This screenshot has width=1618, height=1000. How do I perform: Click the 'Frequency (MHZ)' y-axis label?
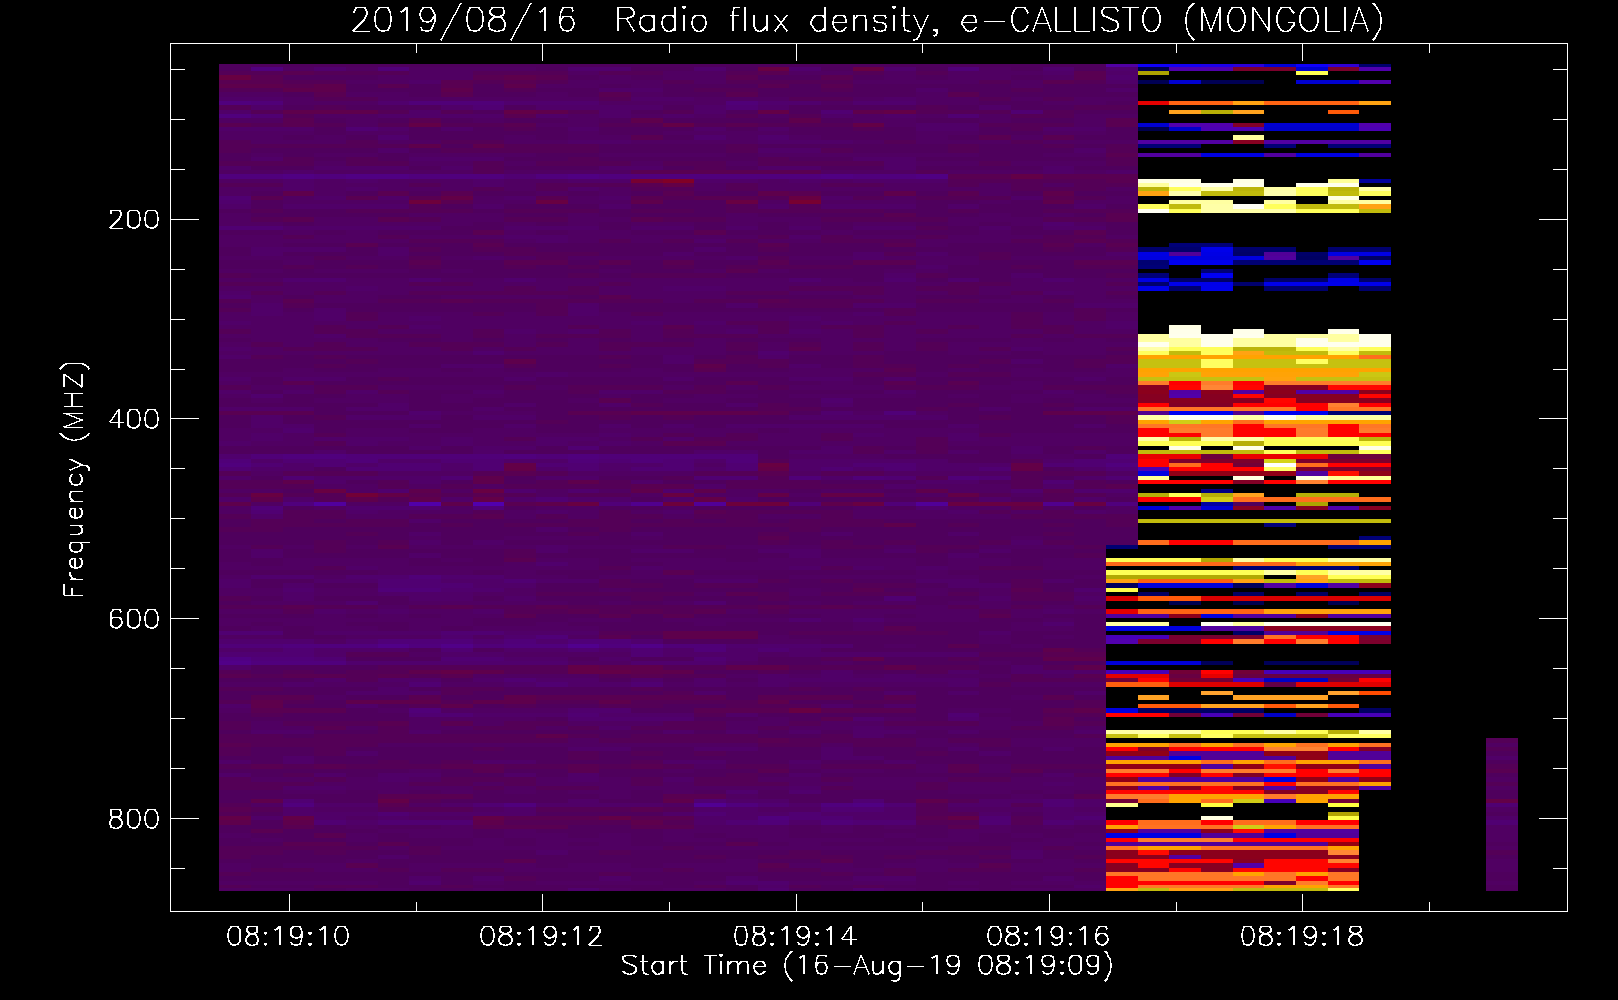75,480
